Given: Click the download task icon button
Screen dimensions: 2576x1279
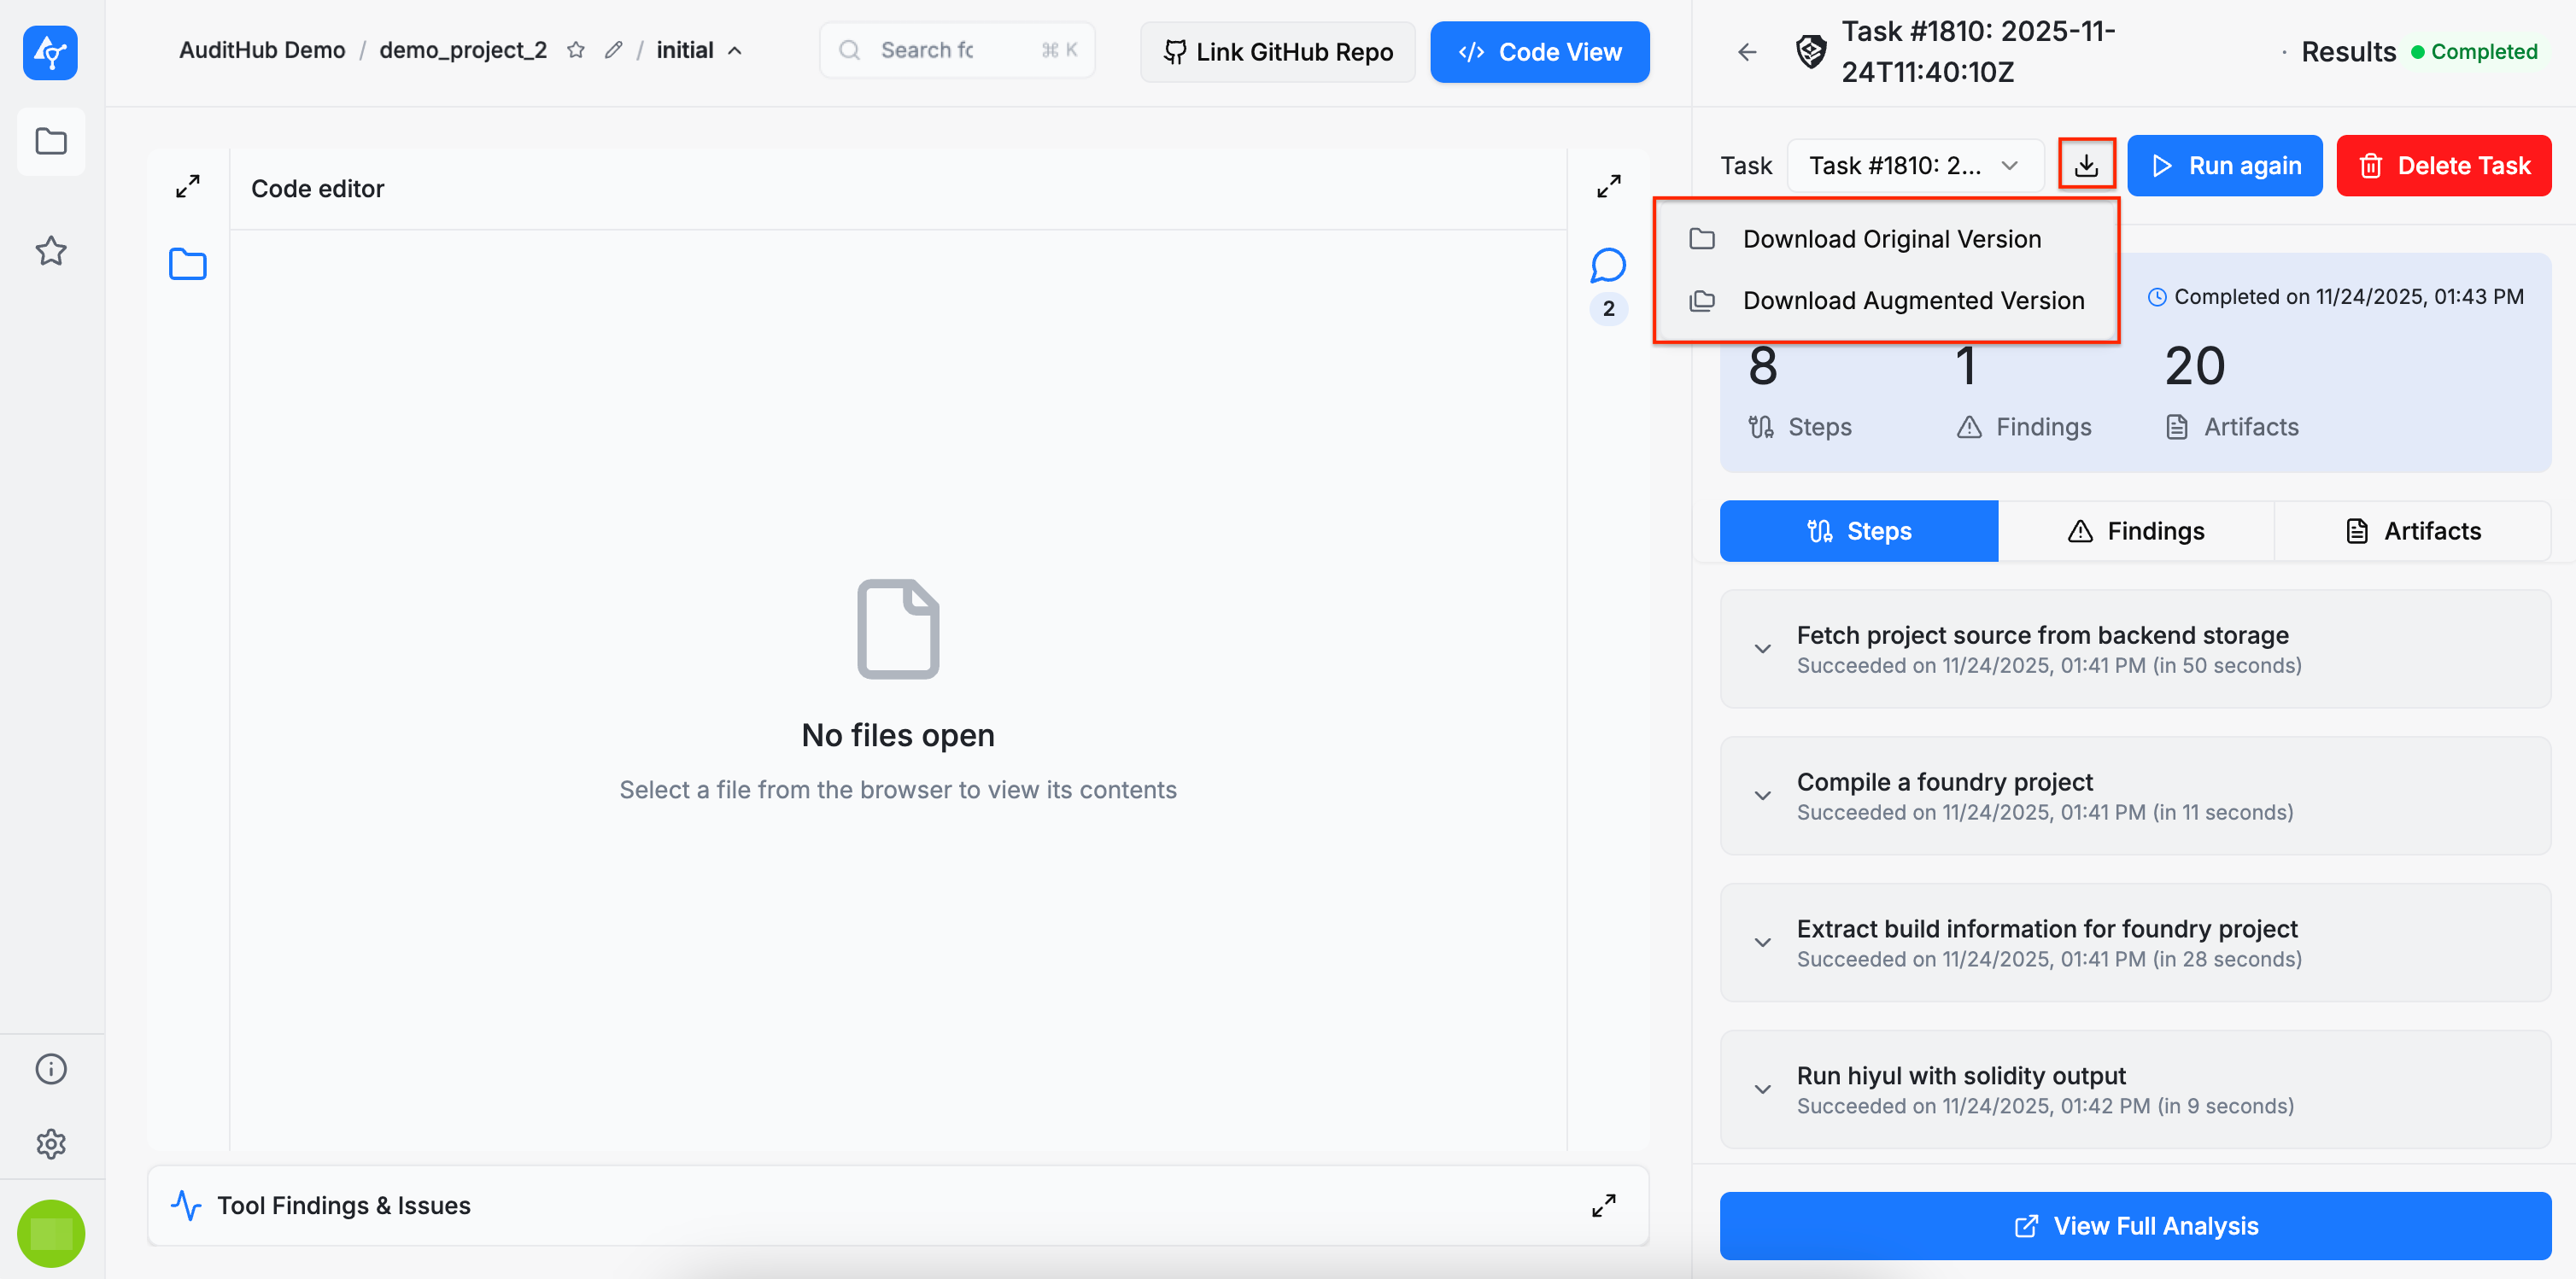Looking at the screenshot, I should coord(2085,165).
